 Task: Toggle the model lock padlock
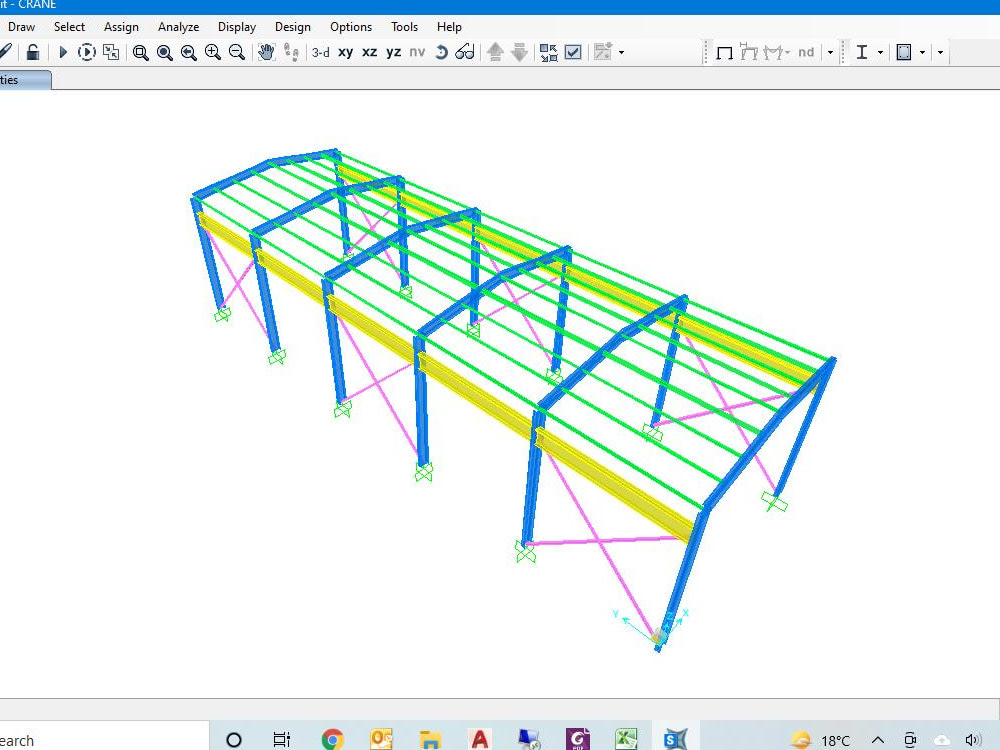32,52
